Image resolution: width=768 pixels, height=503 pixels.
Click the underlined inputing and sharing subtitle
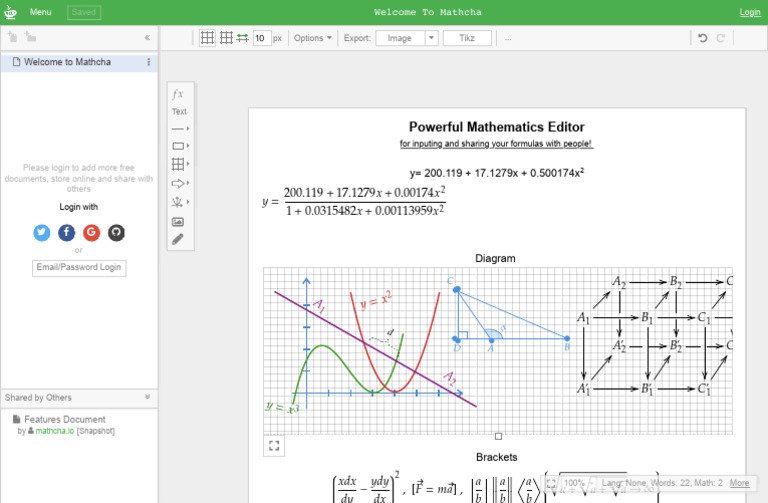(496, 144)
